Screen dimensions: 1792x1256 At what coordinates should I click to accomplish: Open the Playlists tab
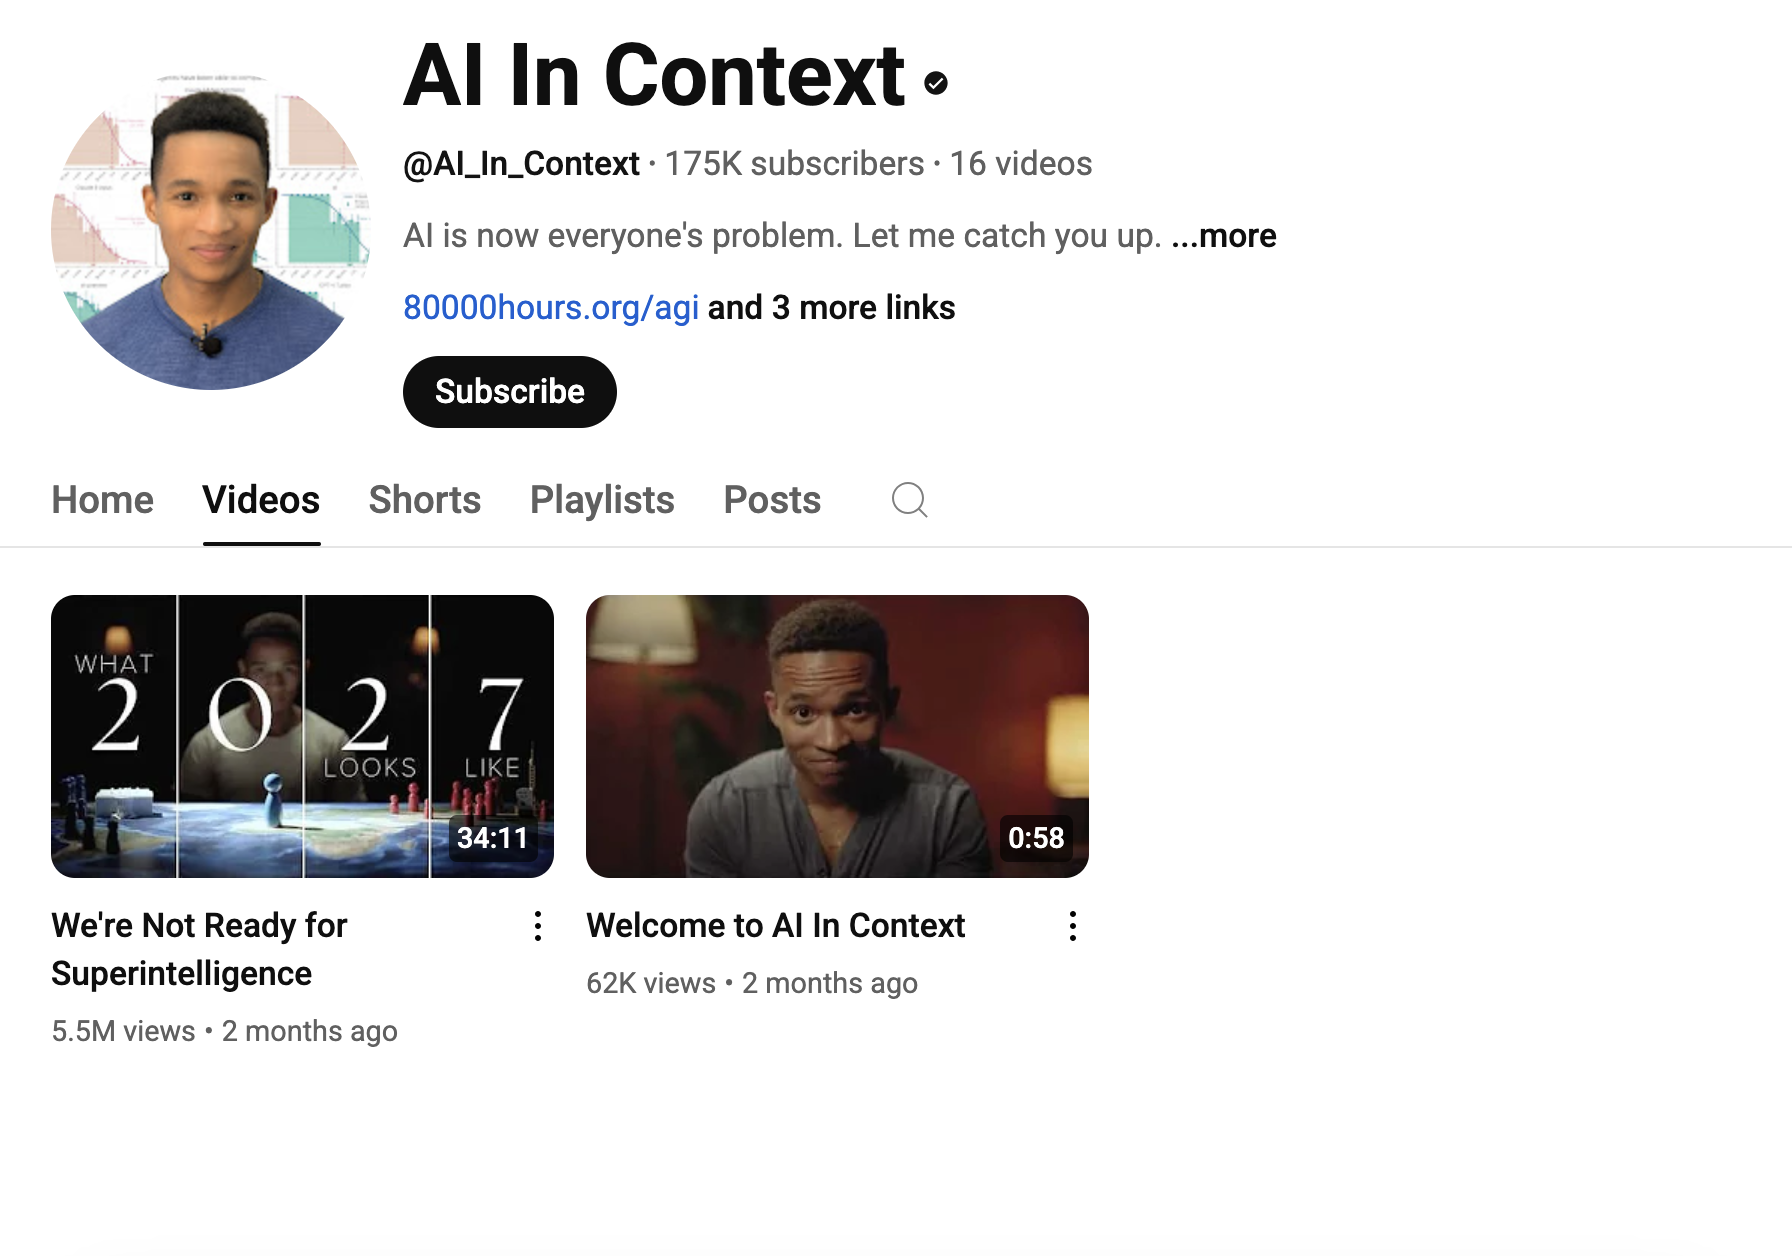(x=602, y=500)
